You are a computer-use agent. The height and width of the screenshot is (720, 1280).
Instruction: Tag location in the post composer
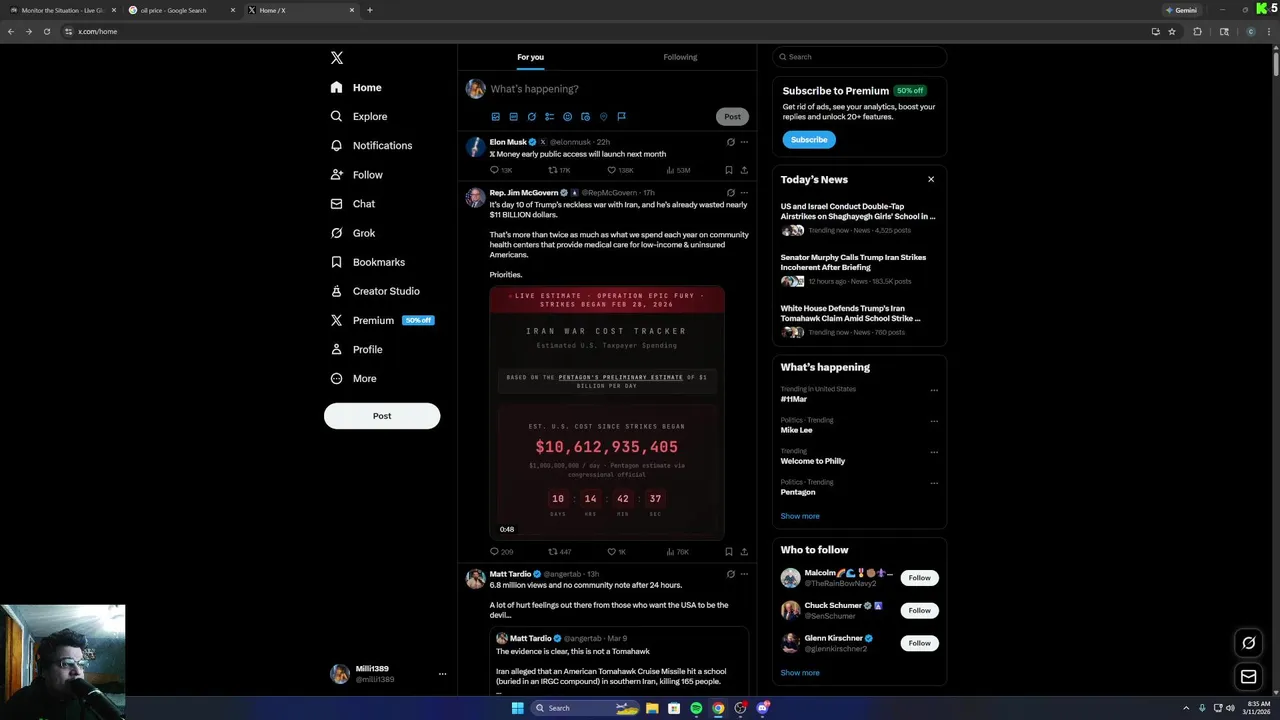tap(603, 116)
